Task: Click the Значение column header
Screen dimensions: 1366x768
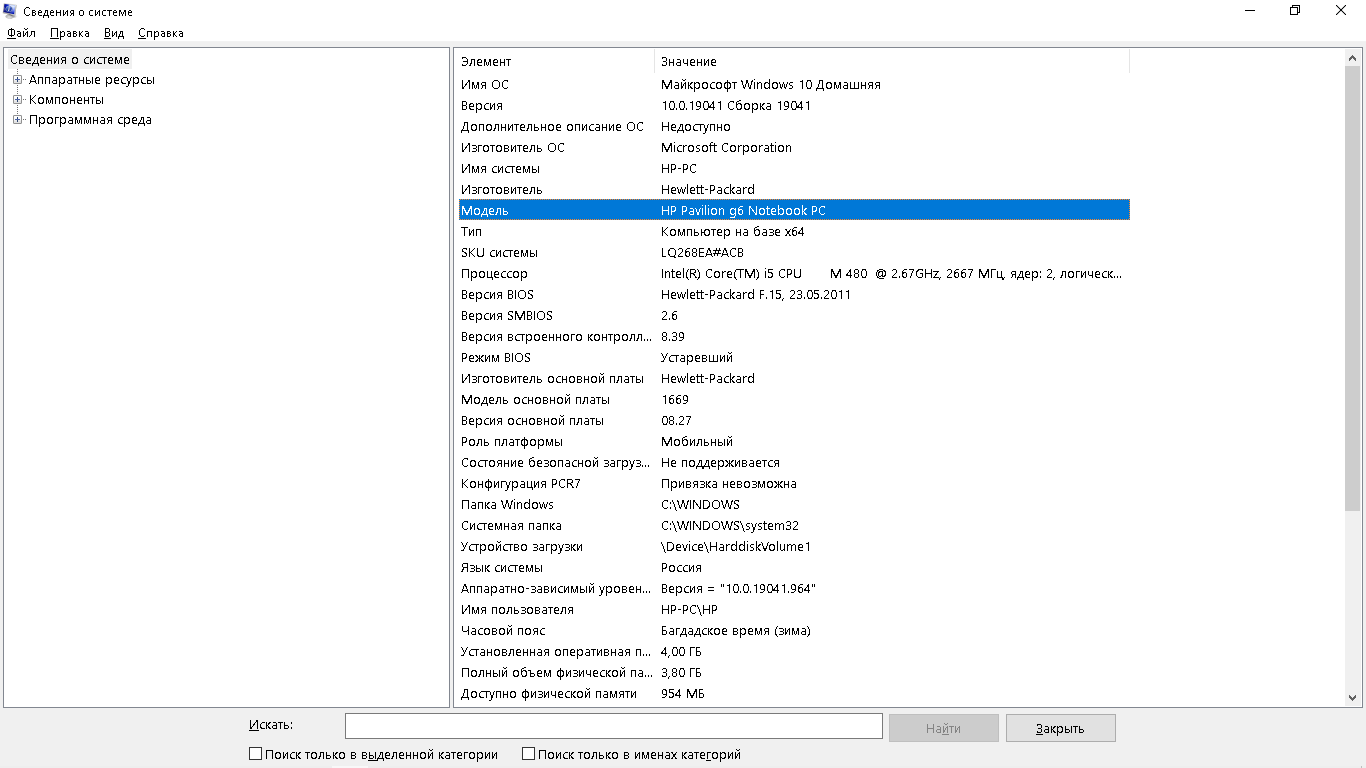Action: tap(892, 62)
